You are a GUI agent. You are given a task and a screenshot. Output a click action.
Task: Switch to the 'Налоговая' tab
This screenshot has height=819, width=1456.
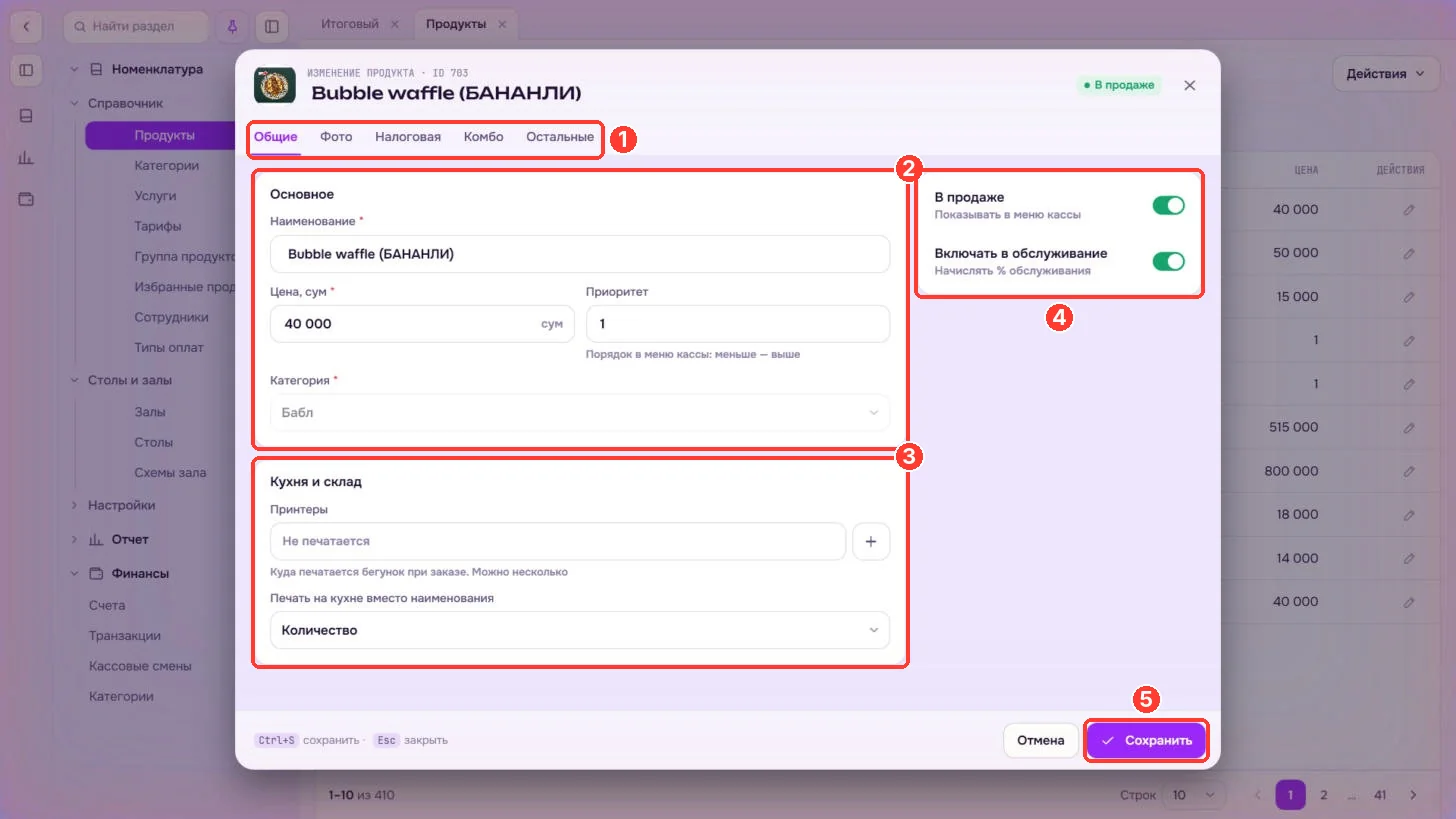pyautogui.click(x=408, y=137)
